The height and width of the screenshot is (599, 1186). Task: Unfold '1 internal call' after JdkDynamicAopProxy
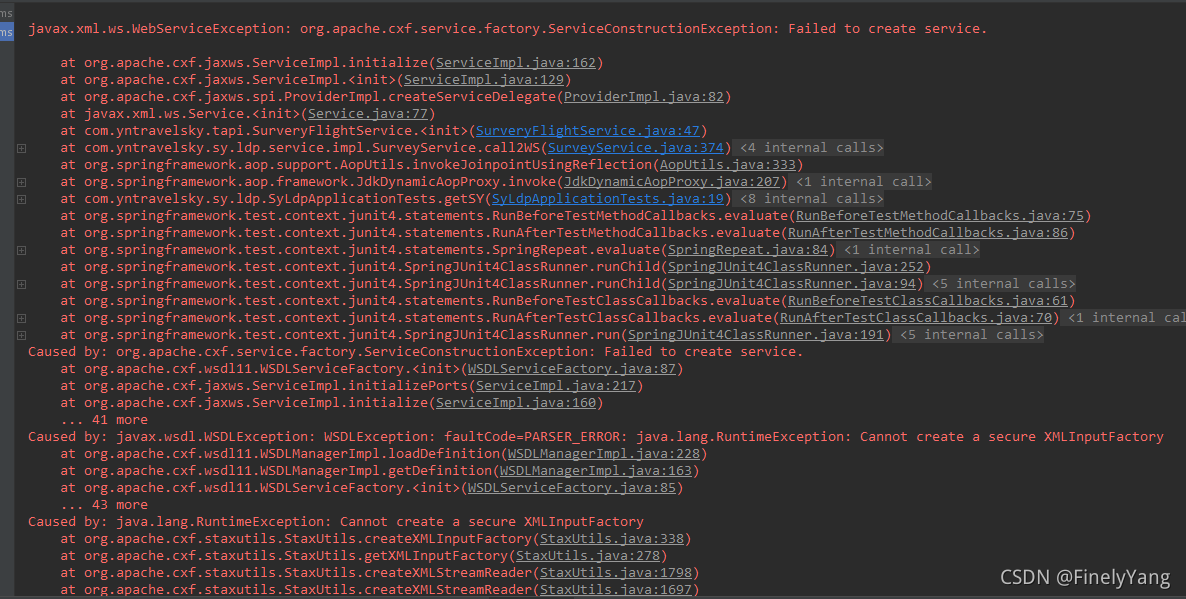(x=862, y=182)
